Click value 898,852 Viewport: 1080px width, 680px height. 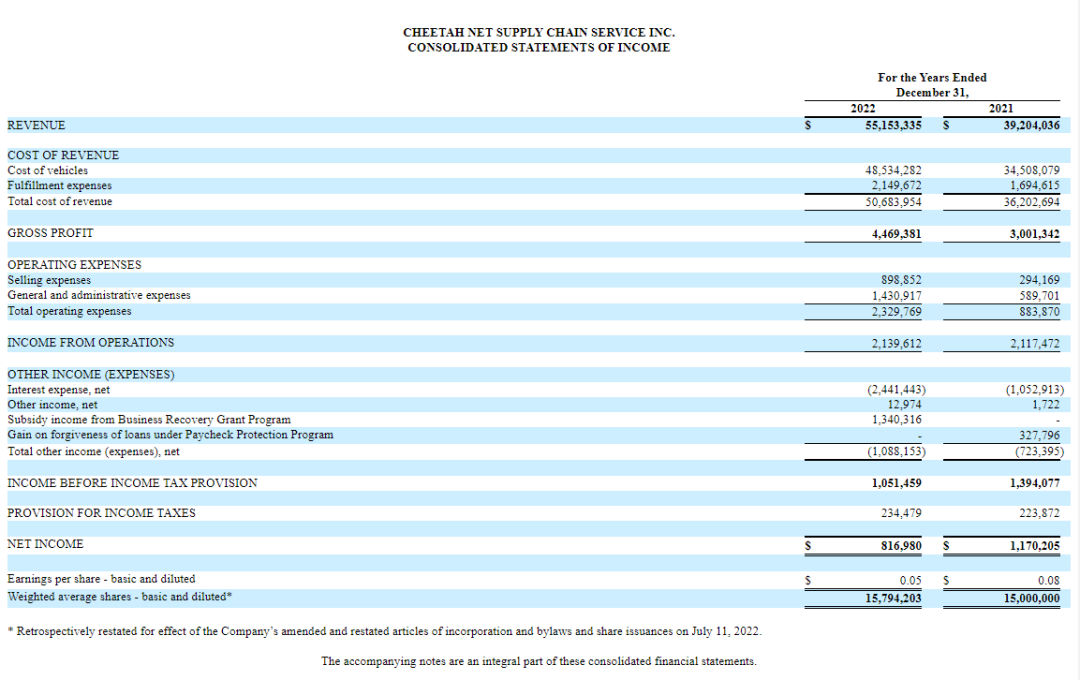901,280
